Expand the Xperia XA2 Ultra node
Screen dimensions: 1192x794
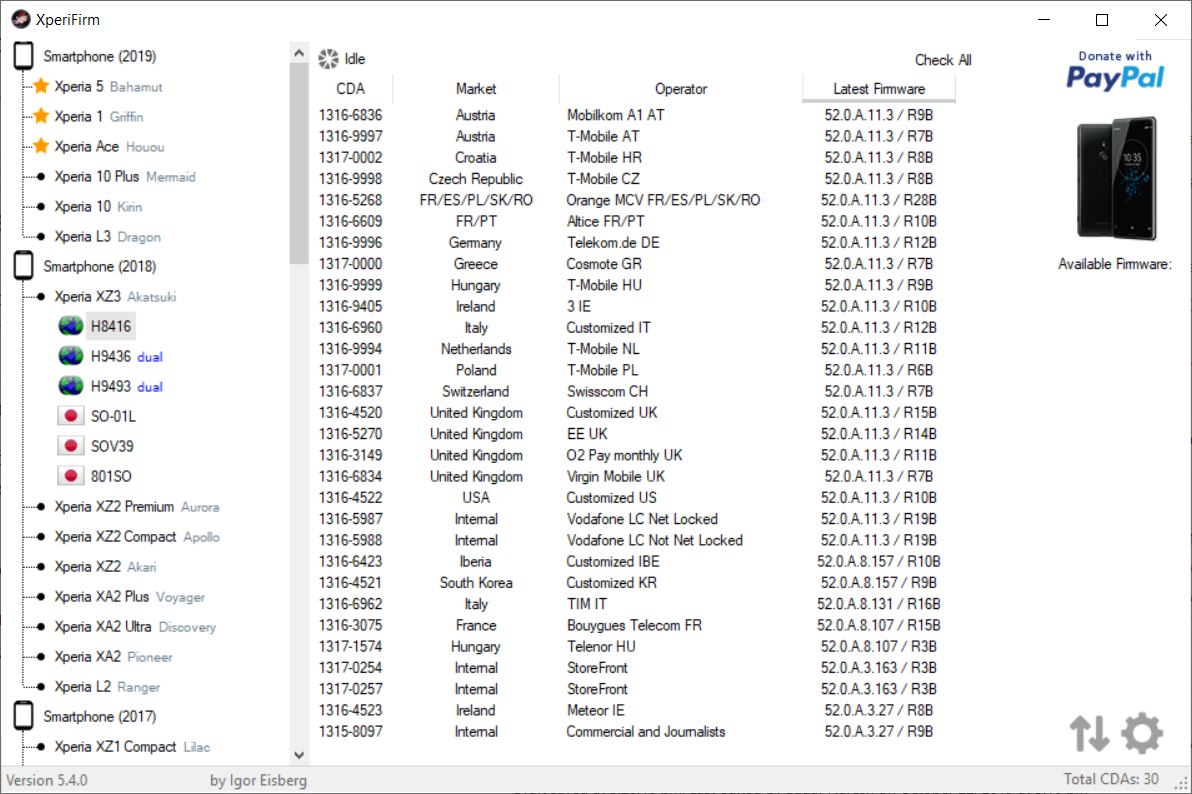pos(40,627)
